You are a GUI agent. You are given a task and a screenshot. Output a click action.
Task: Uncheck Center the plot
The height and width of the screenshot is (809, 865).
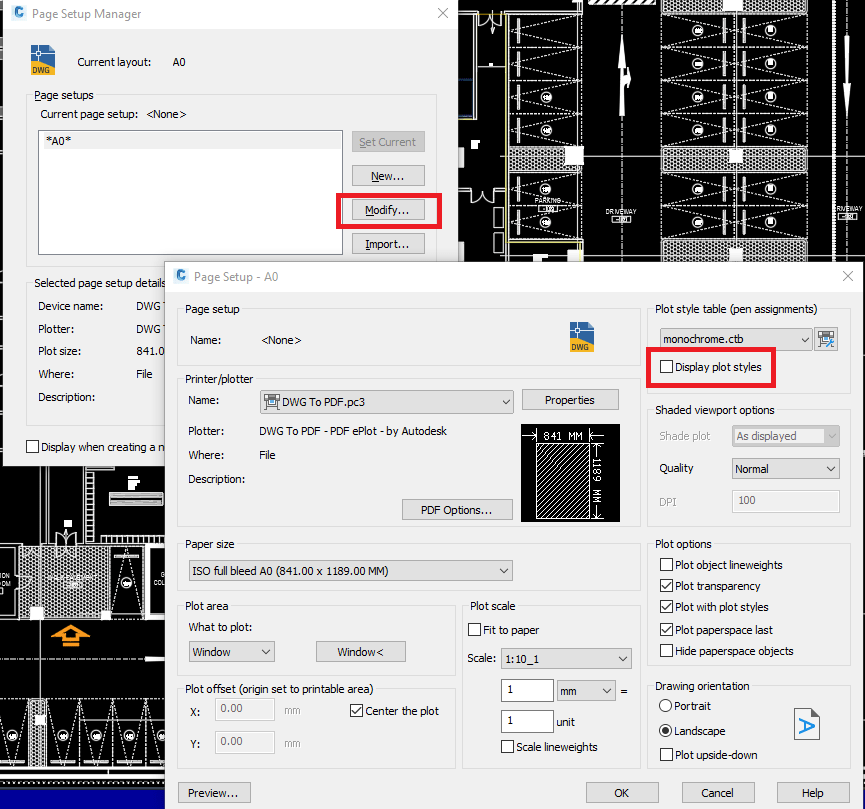point(357,710)
